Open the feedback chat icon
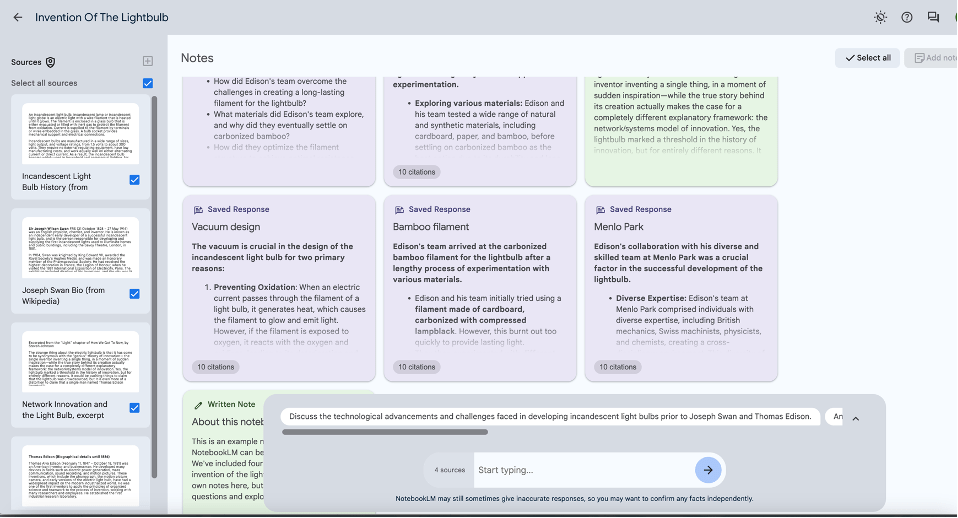 click(933, 17)
